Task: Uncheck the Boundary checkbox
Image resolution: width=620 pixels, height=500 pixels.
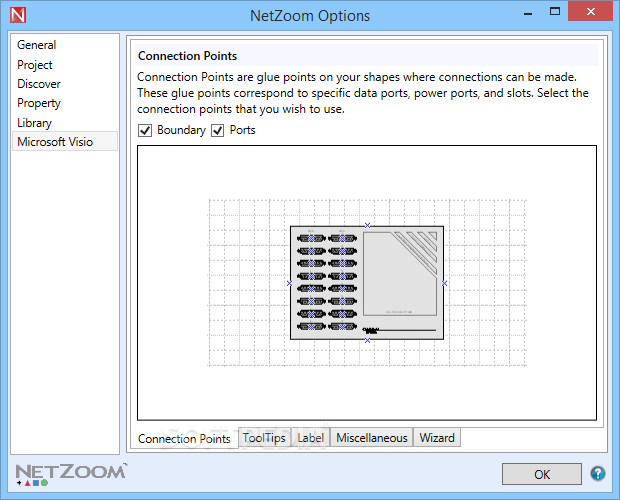Action: (x=145, y=130)
